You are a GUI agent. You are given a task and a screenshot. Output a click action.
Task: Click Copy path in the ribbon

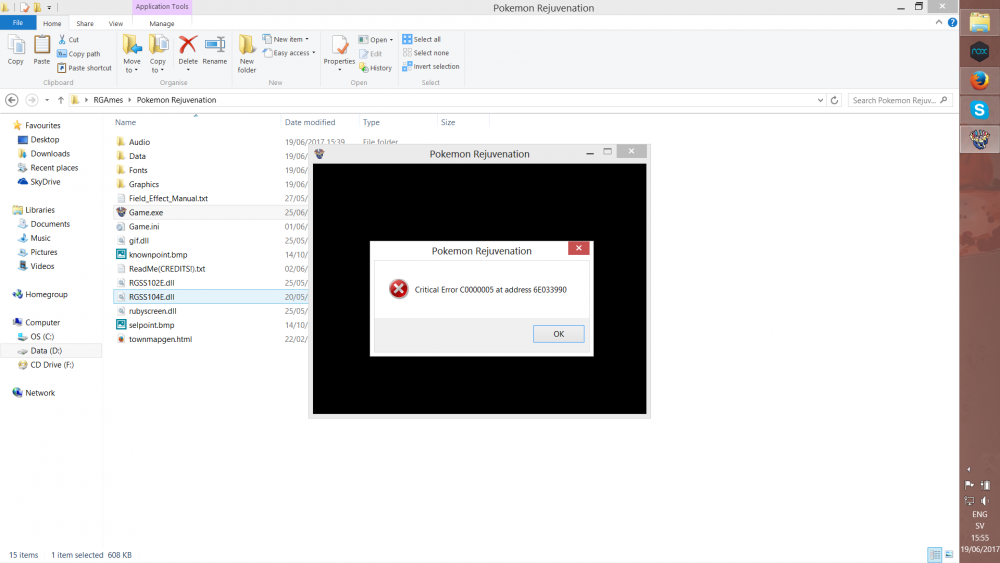pyautogui.click(x=78, y=54)
